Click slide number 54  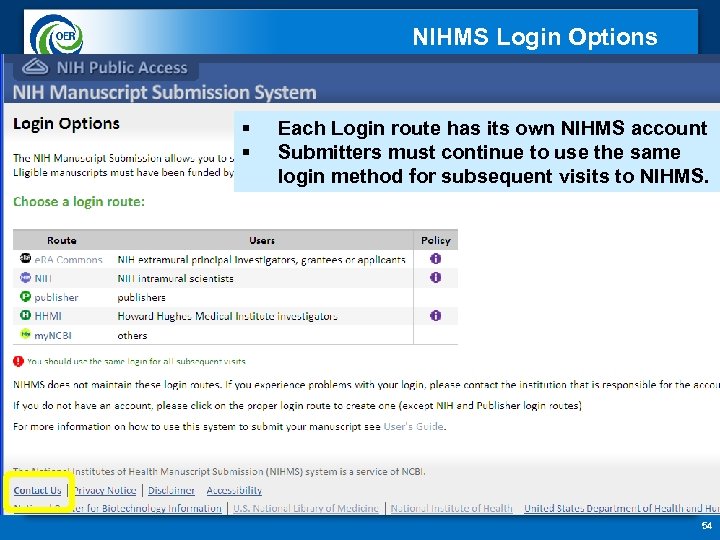(x=707, y=526)
